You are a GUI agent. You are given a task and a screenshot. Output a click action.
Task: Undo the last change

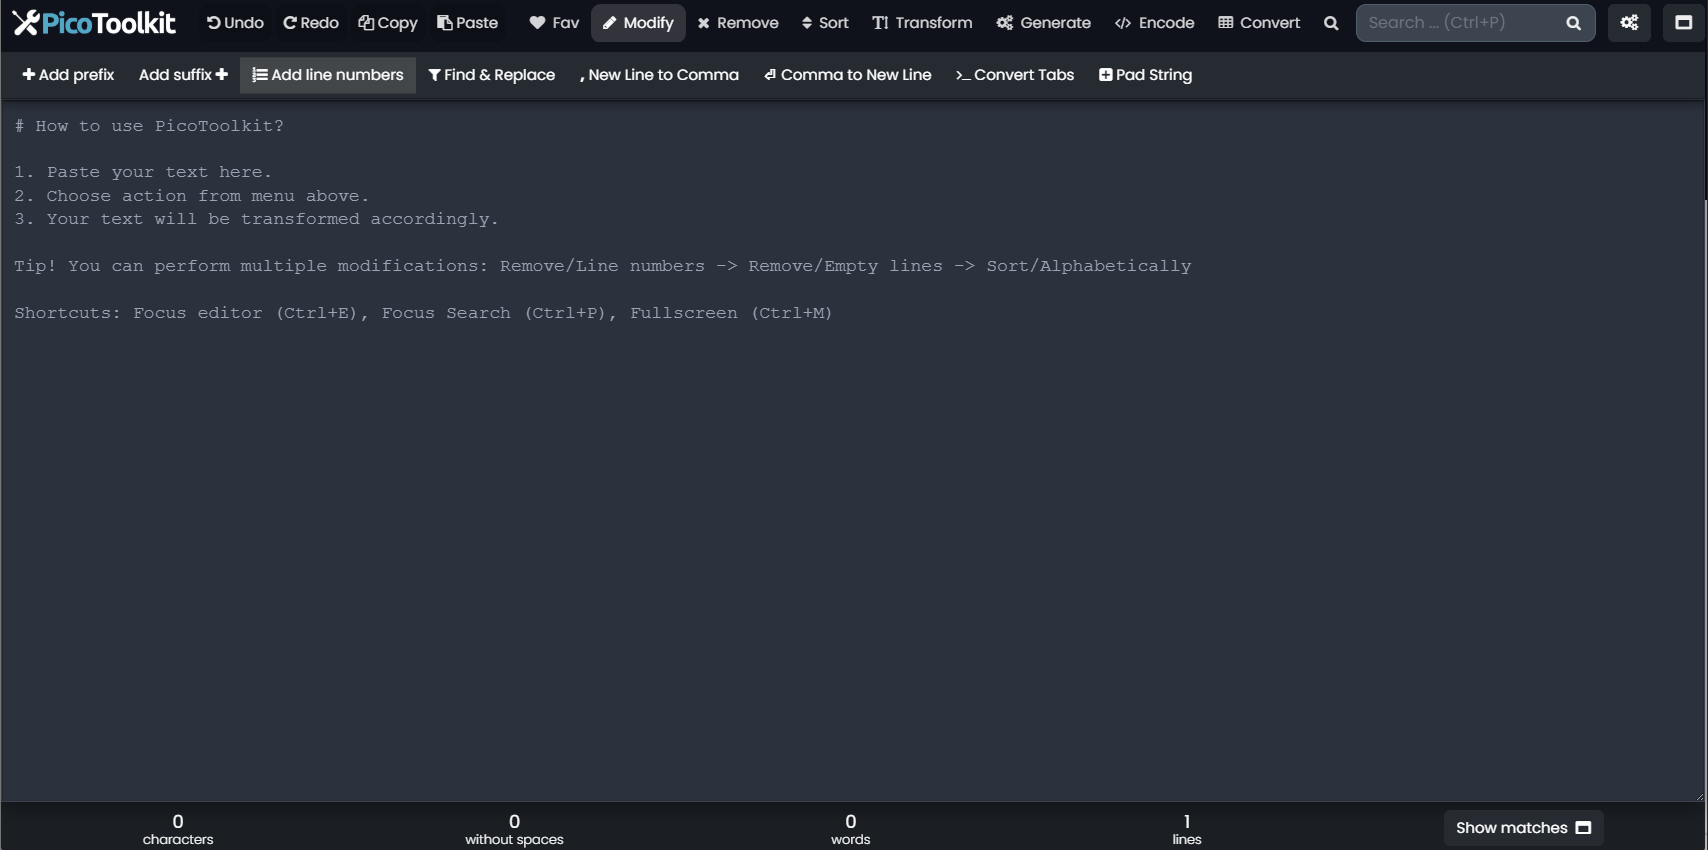pos(235,22)
